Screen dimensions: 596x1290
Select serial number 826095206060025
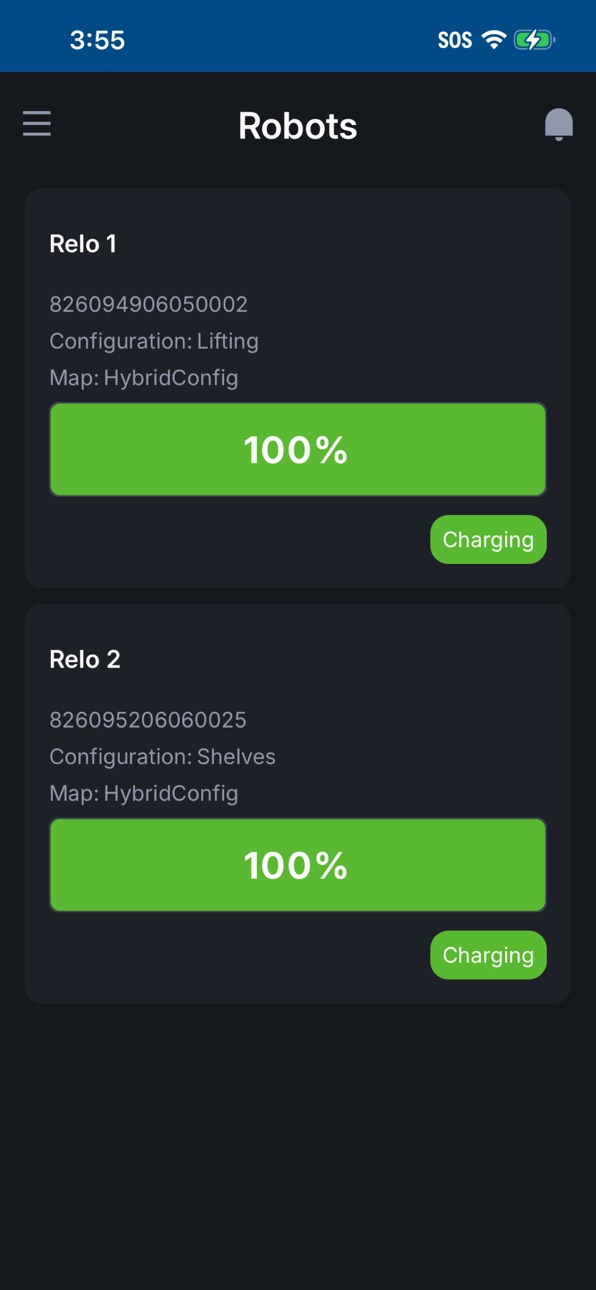point(148,720)
